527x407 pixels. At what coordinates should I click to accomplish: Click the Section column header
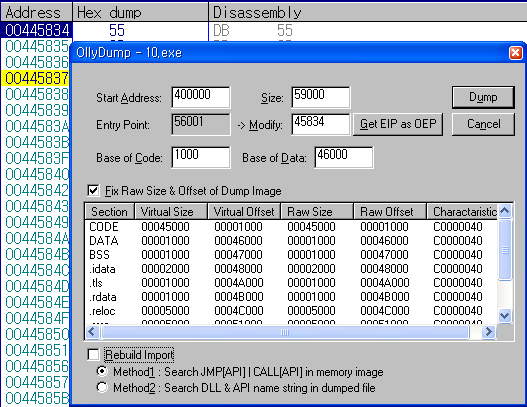tap(110, 212)
